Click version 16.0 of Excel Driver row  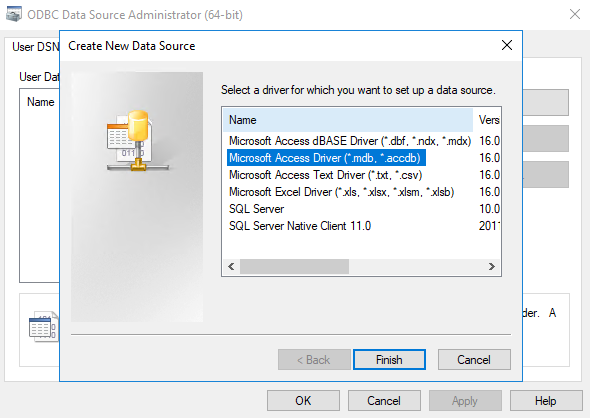[489, 192]
